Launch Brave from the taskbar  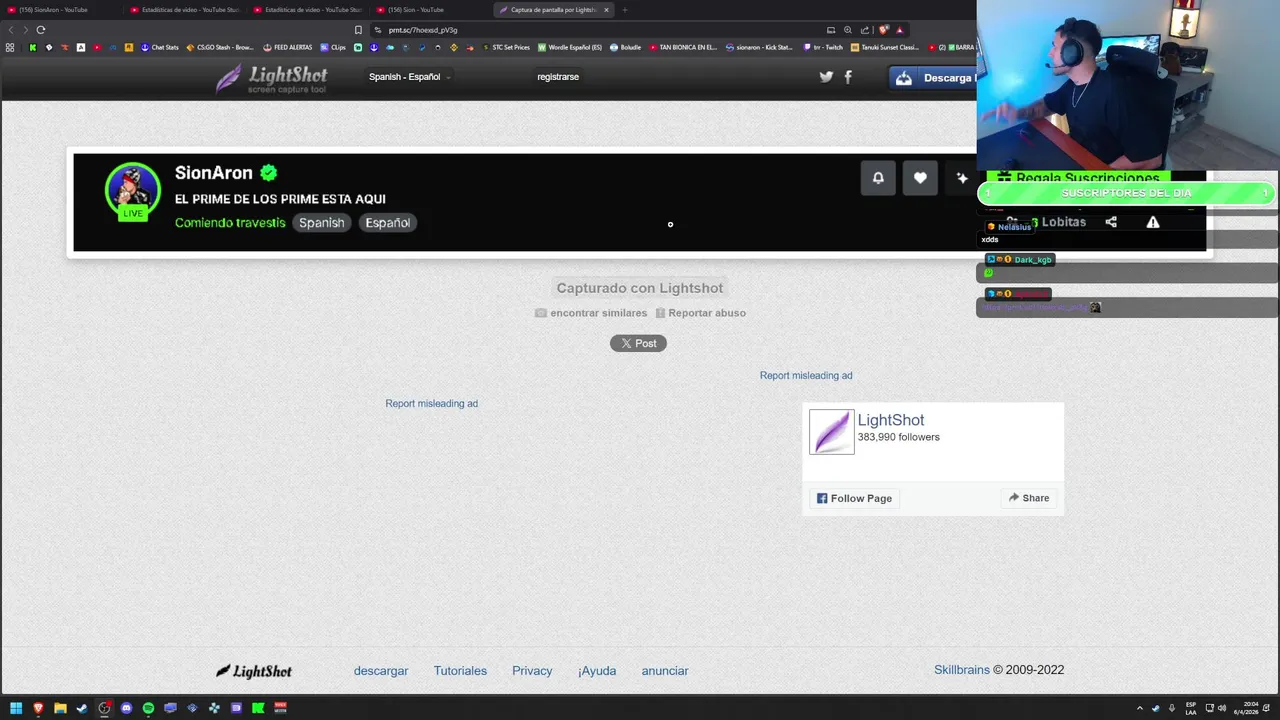click(38, 708)
